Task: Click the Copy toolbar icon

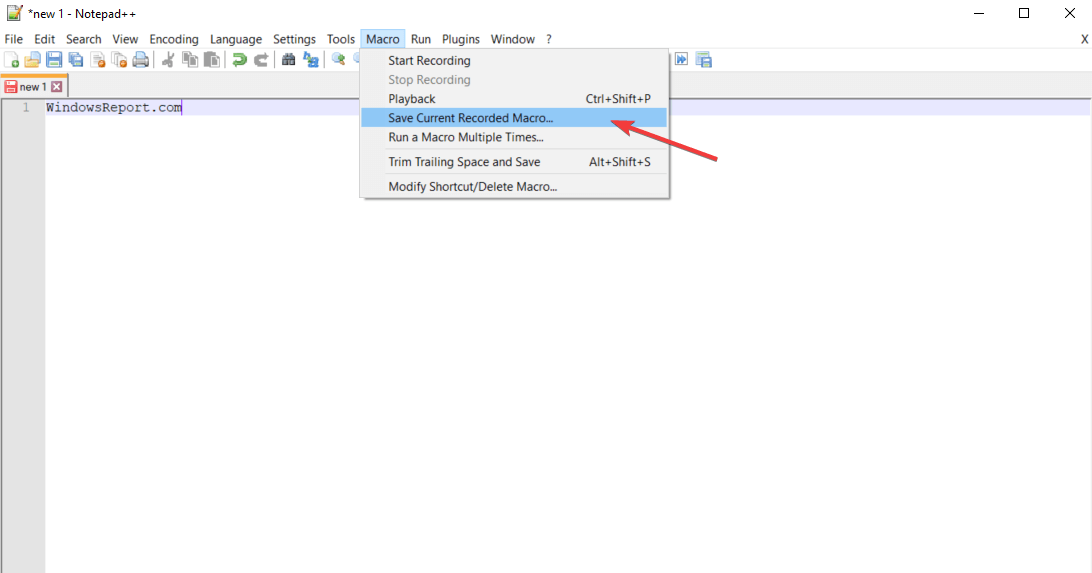Action: pos(189,60)
